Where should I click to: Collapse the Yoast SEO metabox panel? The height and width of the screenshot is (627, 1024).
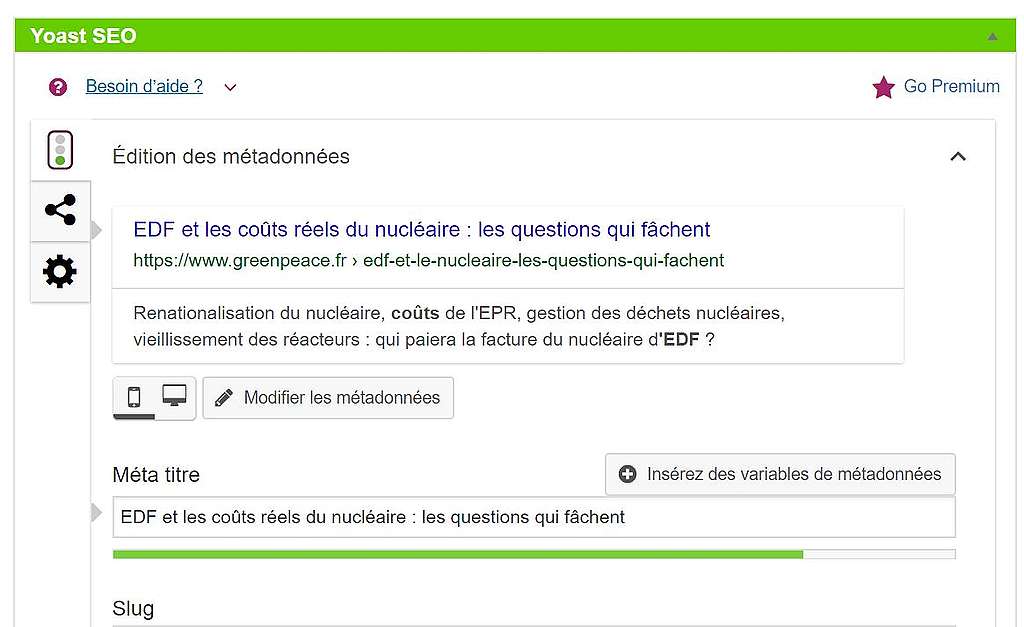(993, 37)
